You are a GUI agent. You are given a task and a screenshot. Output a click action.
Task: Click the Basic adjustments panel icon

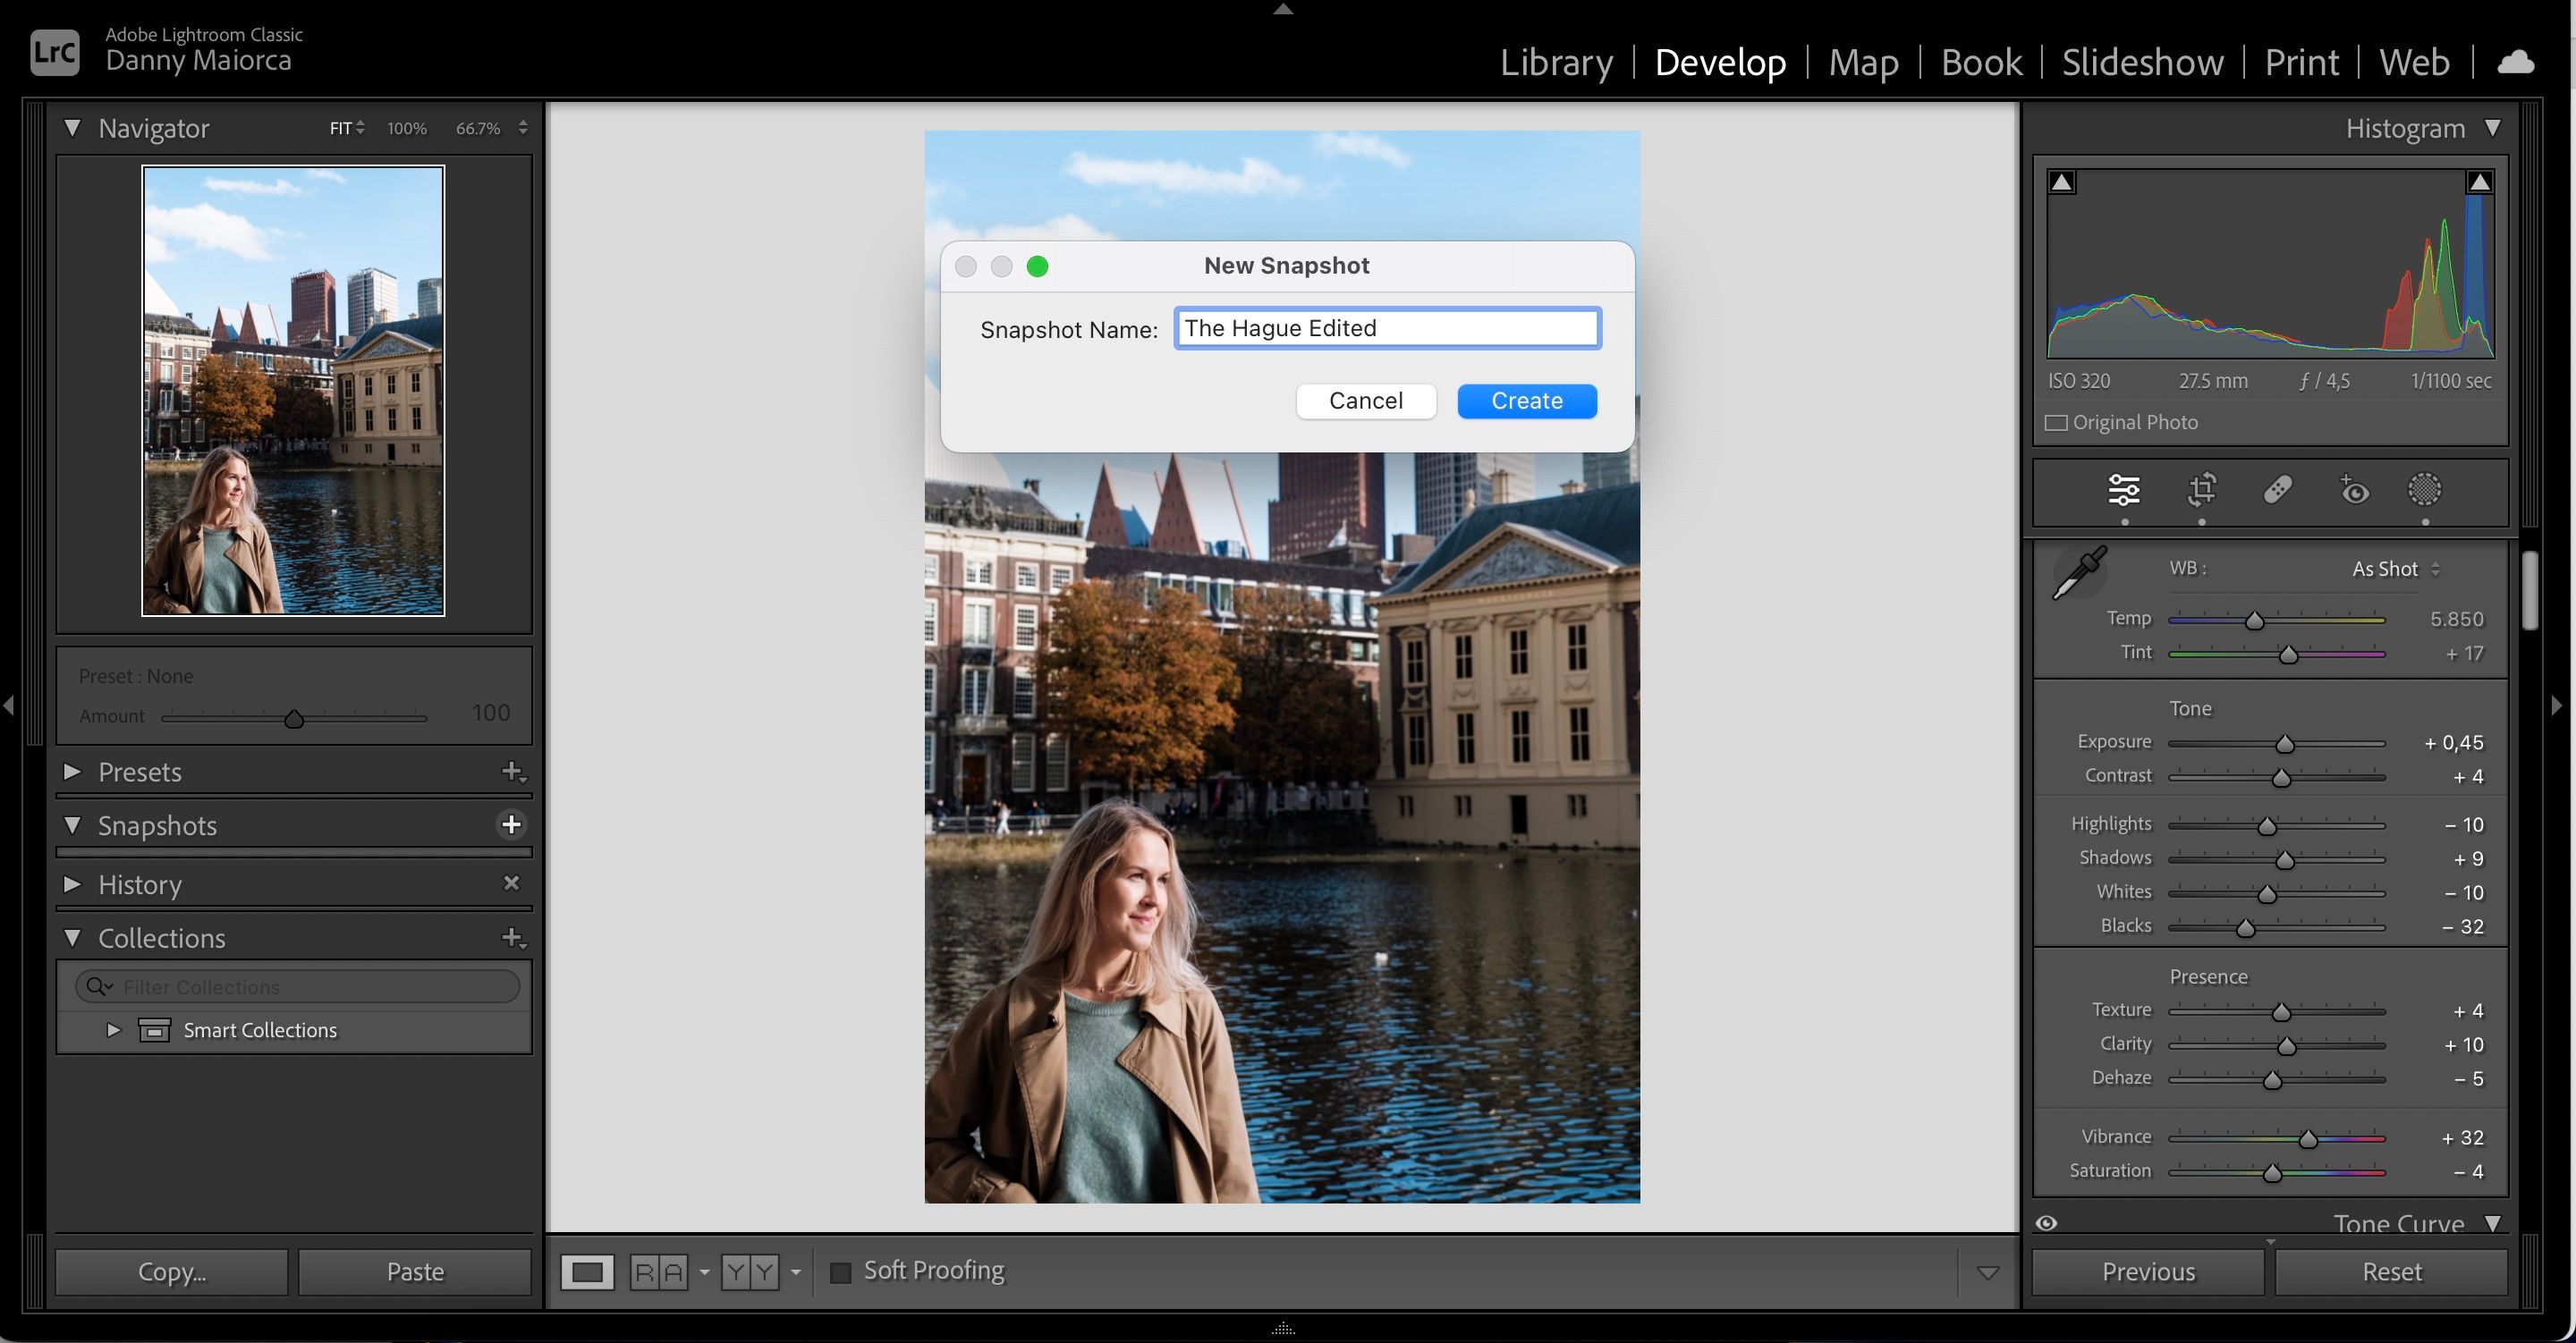(2124, 490)
